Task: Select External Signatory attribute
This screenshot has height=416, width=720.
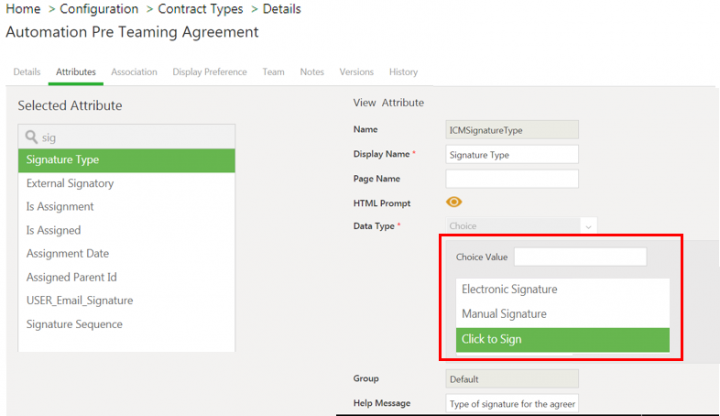Action: (70, 183)
